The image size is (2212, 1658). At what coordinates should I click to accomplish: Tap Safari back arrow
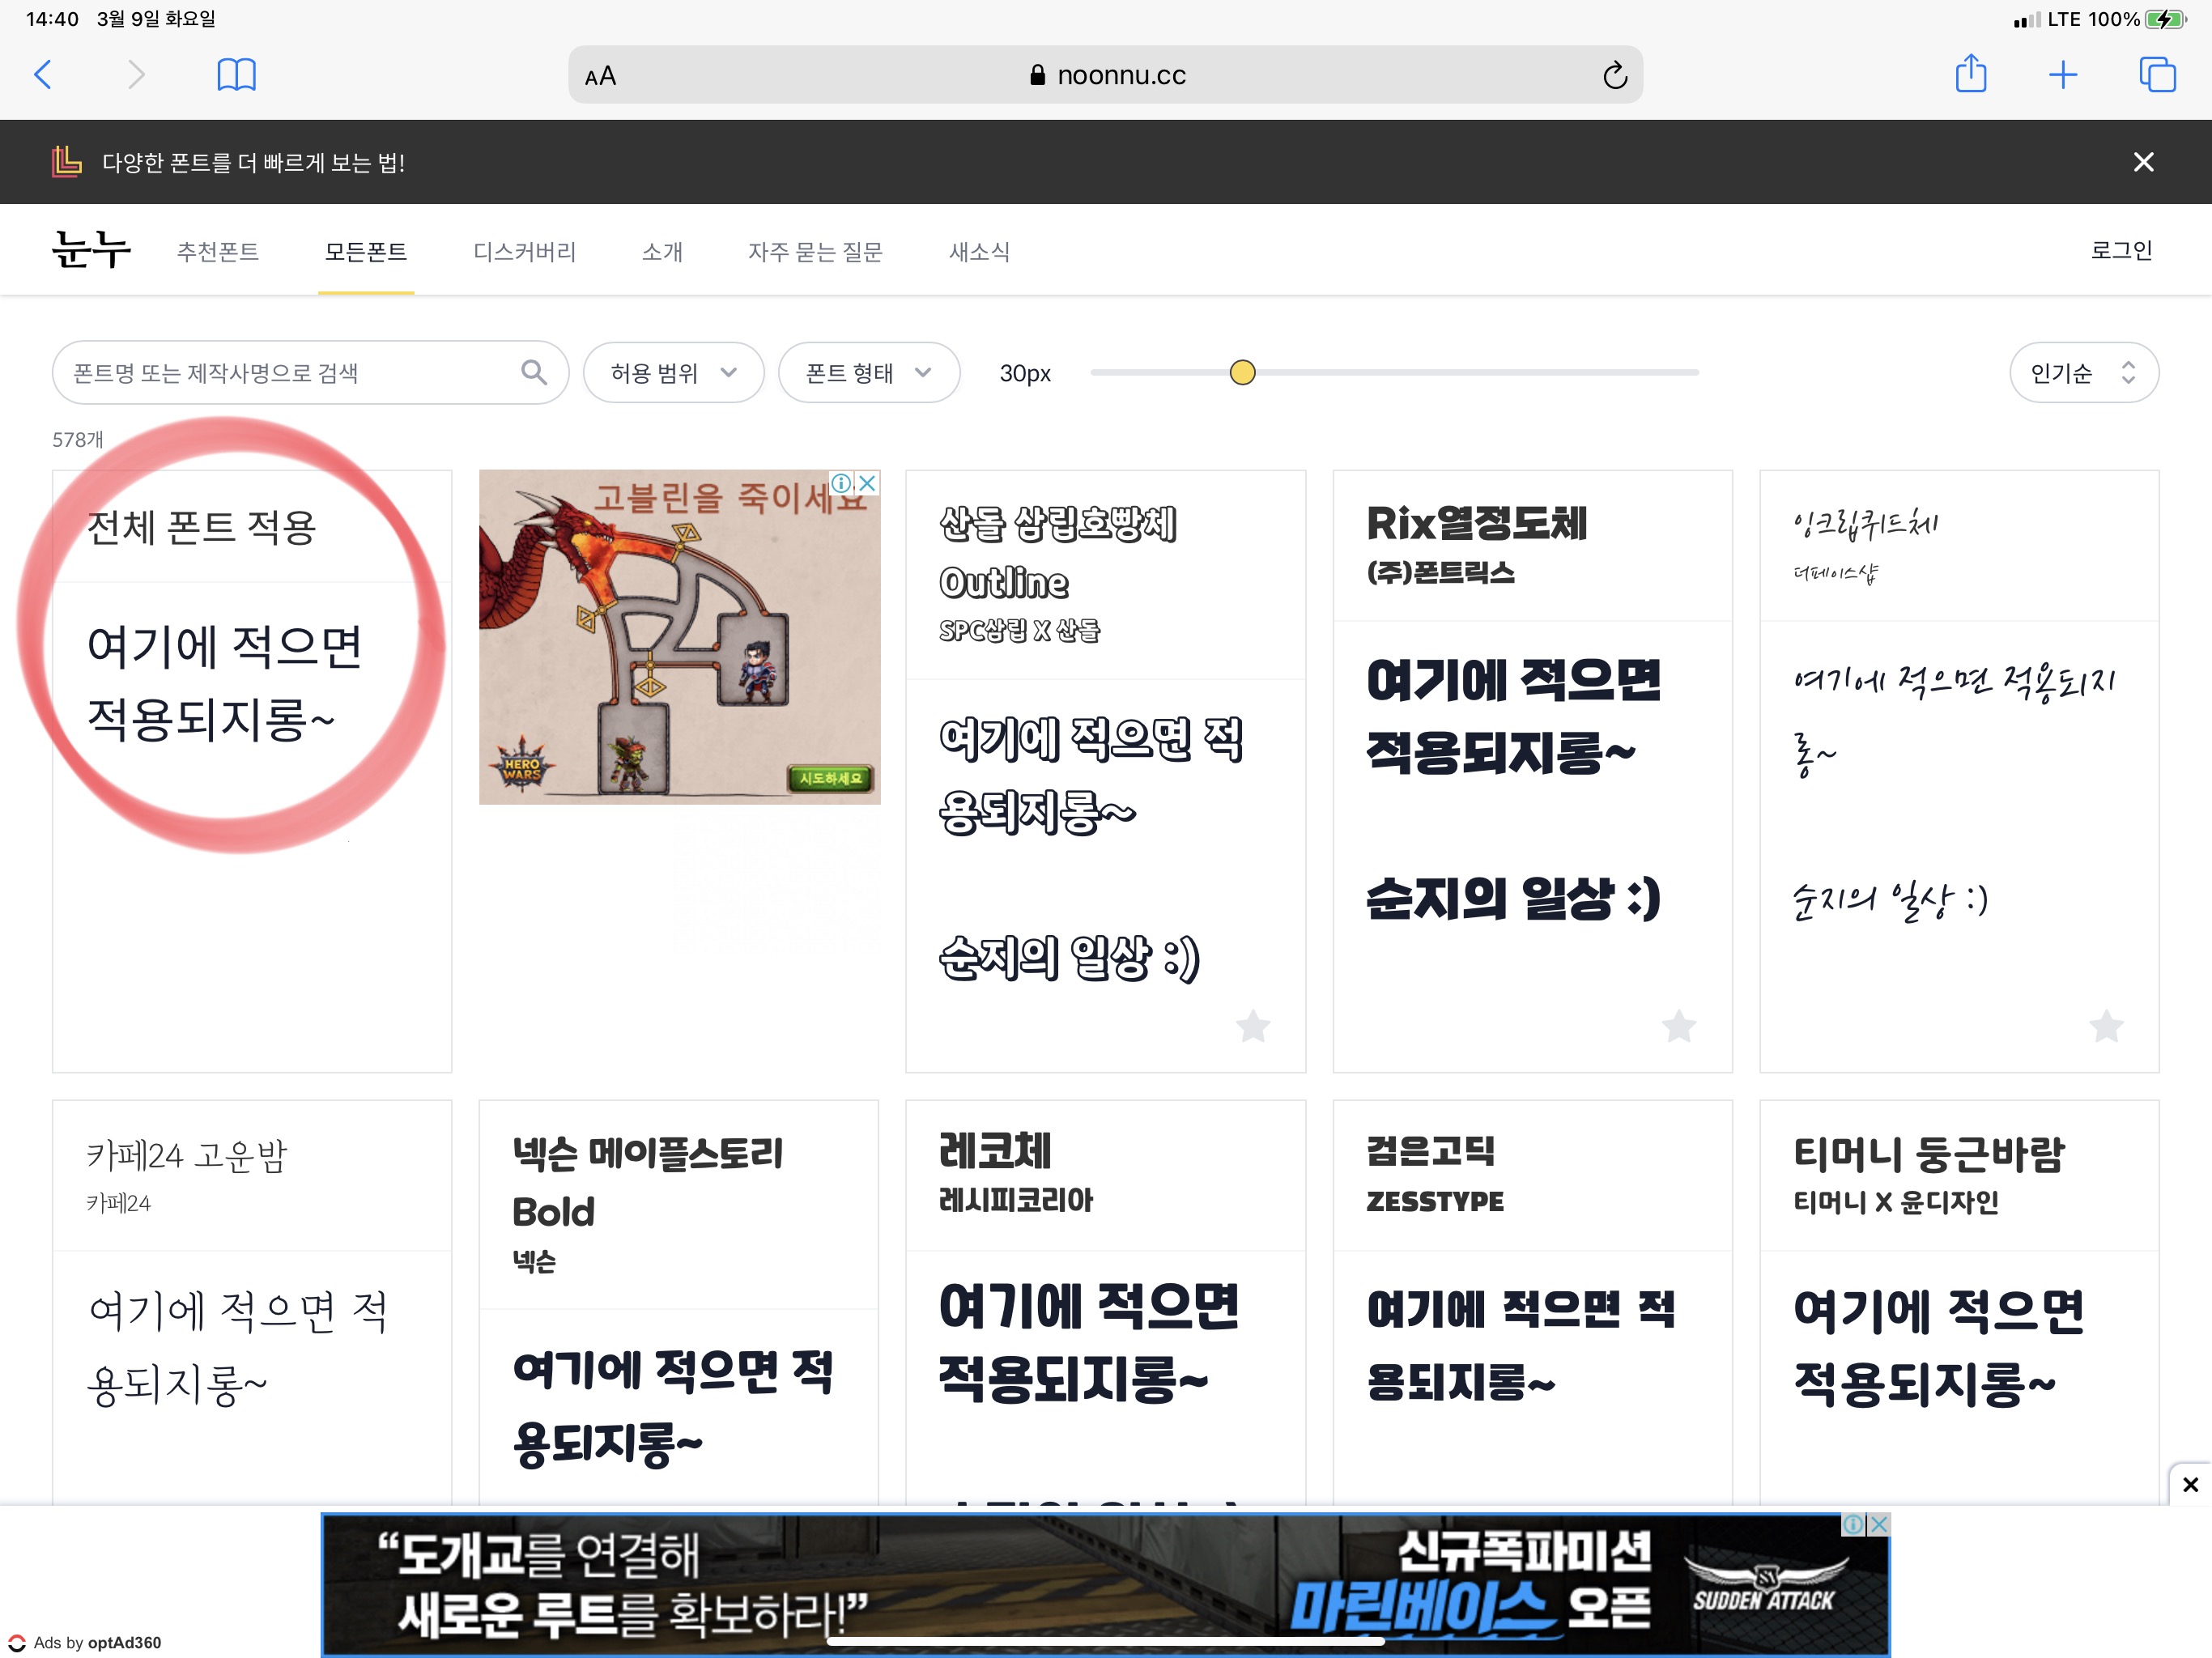pos(43,75)
